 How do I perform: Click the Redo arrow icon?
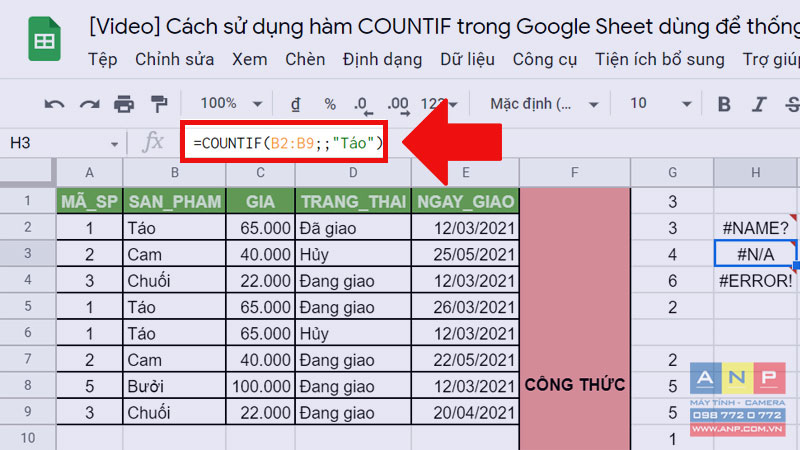click(x=90, y=105)
